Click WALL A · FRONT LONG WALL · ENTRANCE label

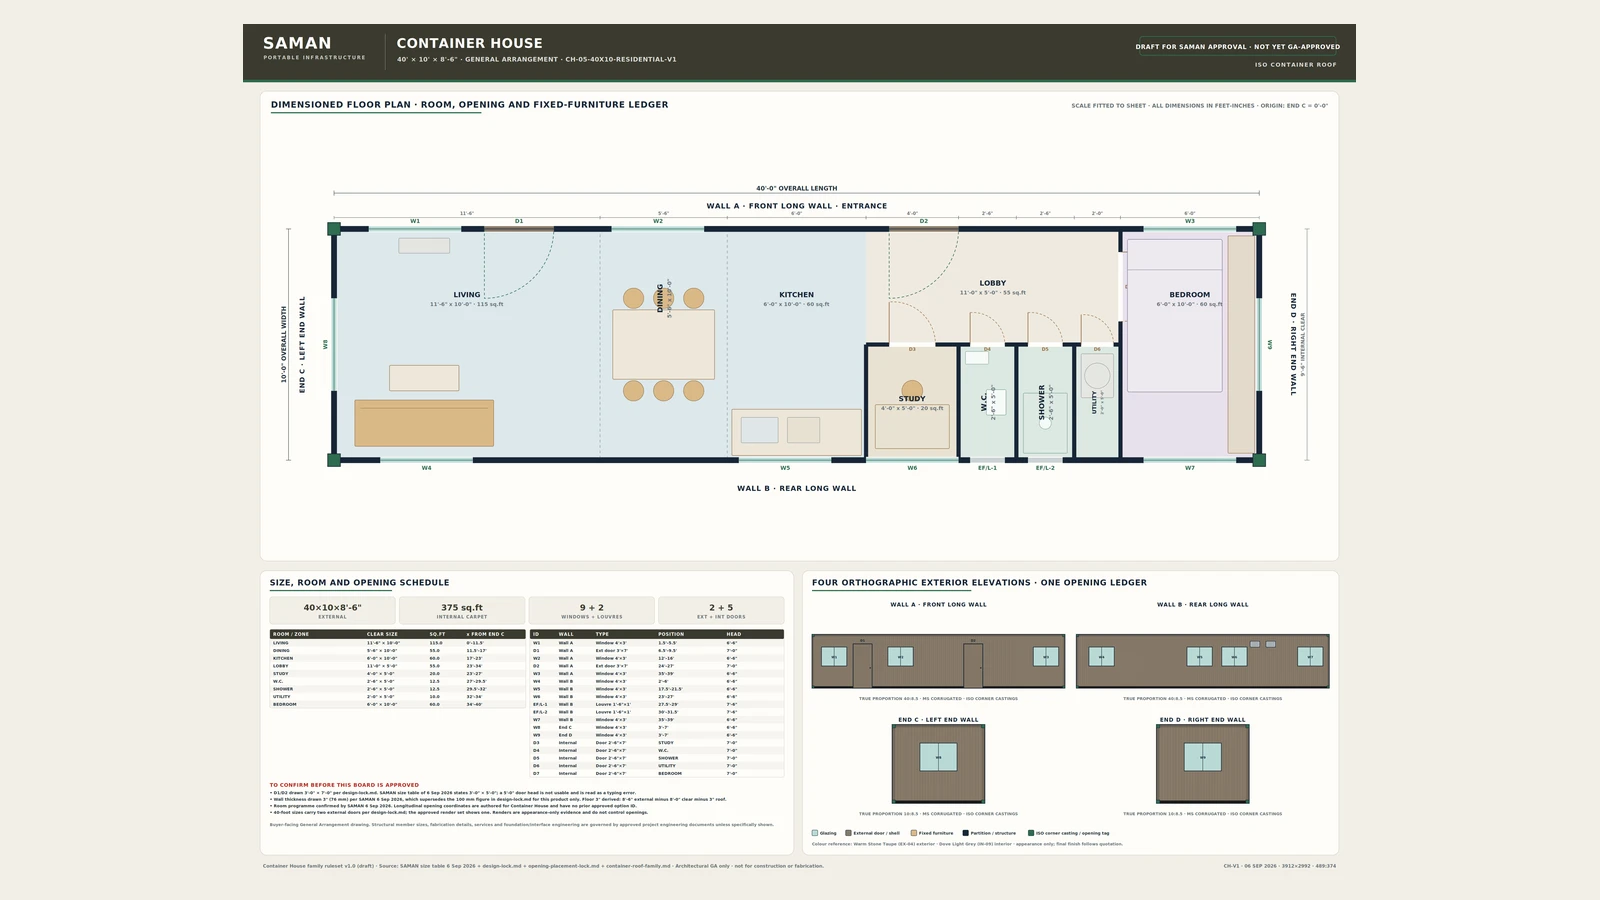(796, 206)
